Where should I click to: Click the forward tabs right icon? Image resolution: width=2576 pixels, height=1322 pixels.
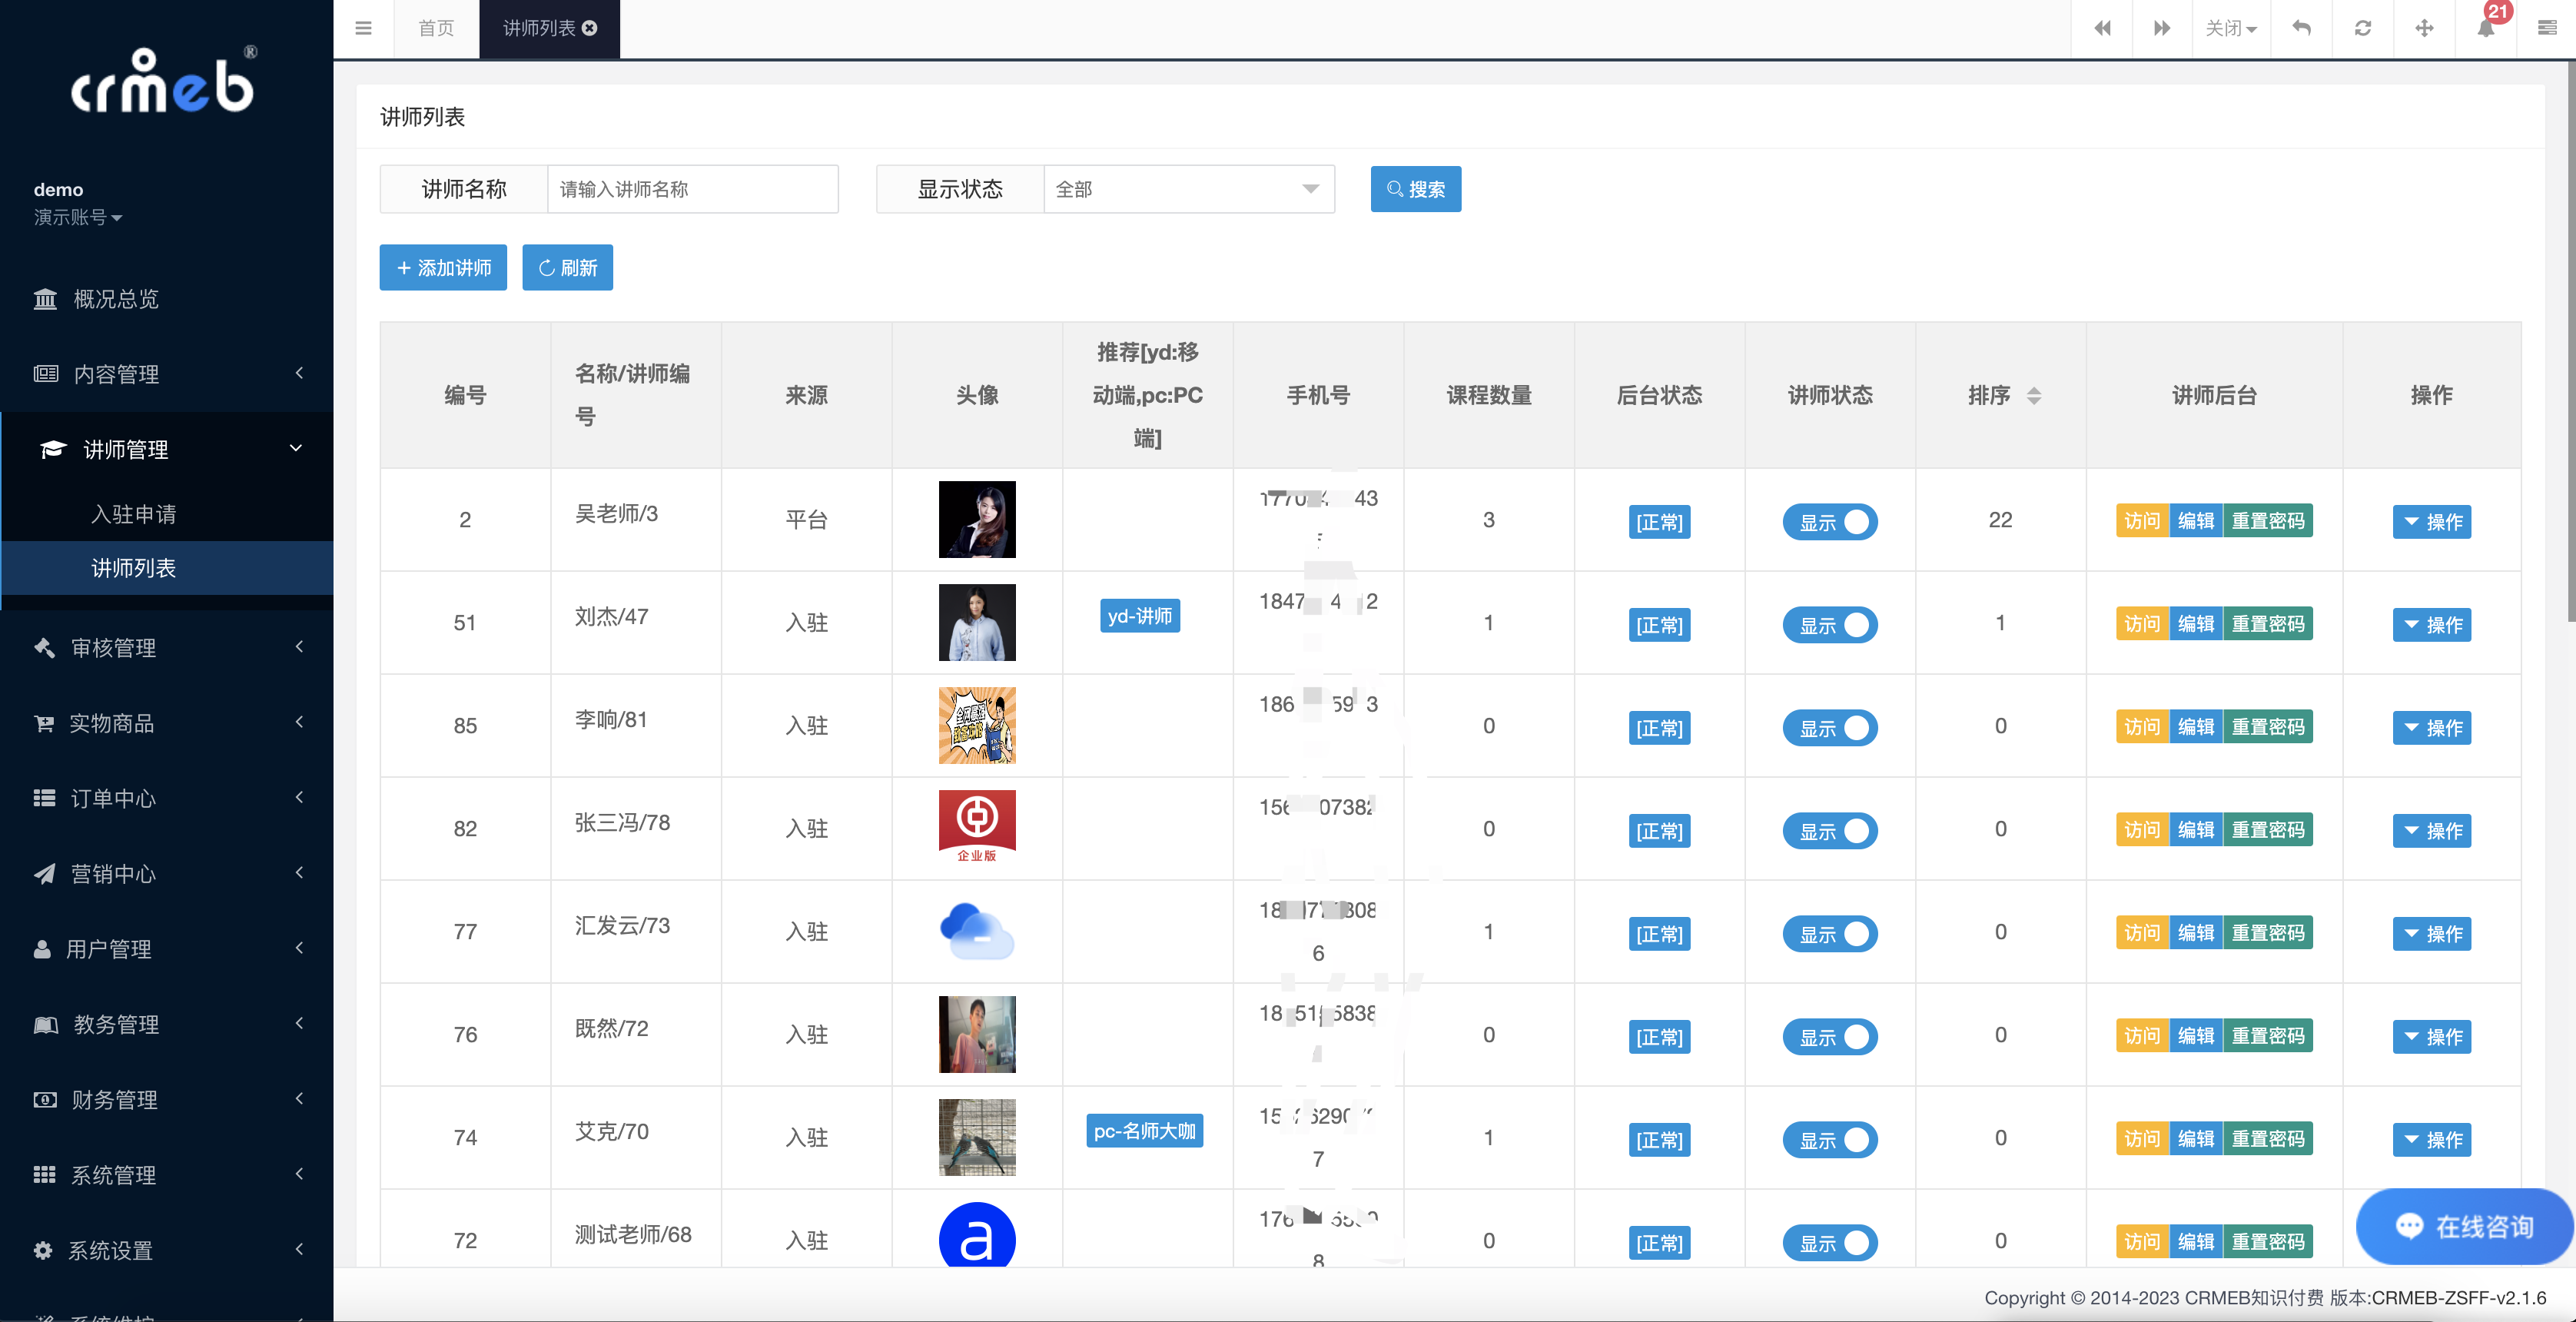tap(2162, 28)
